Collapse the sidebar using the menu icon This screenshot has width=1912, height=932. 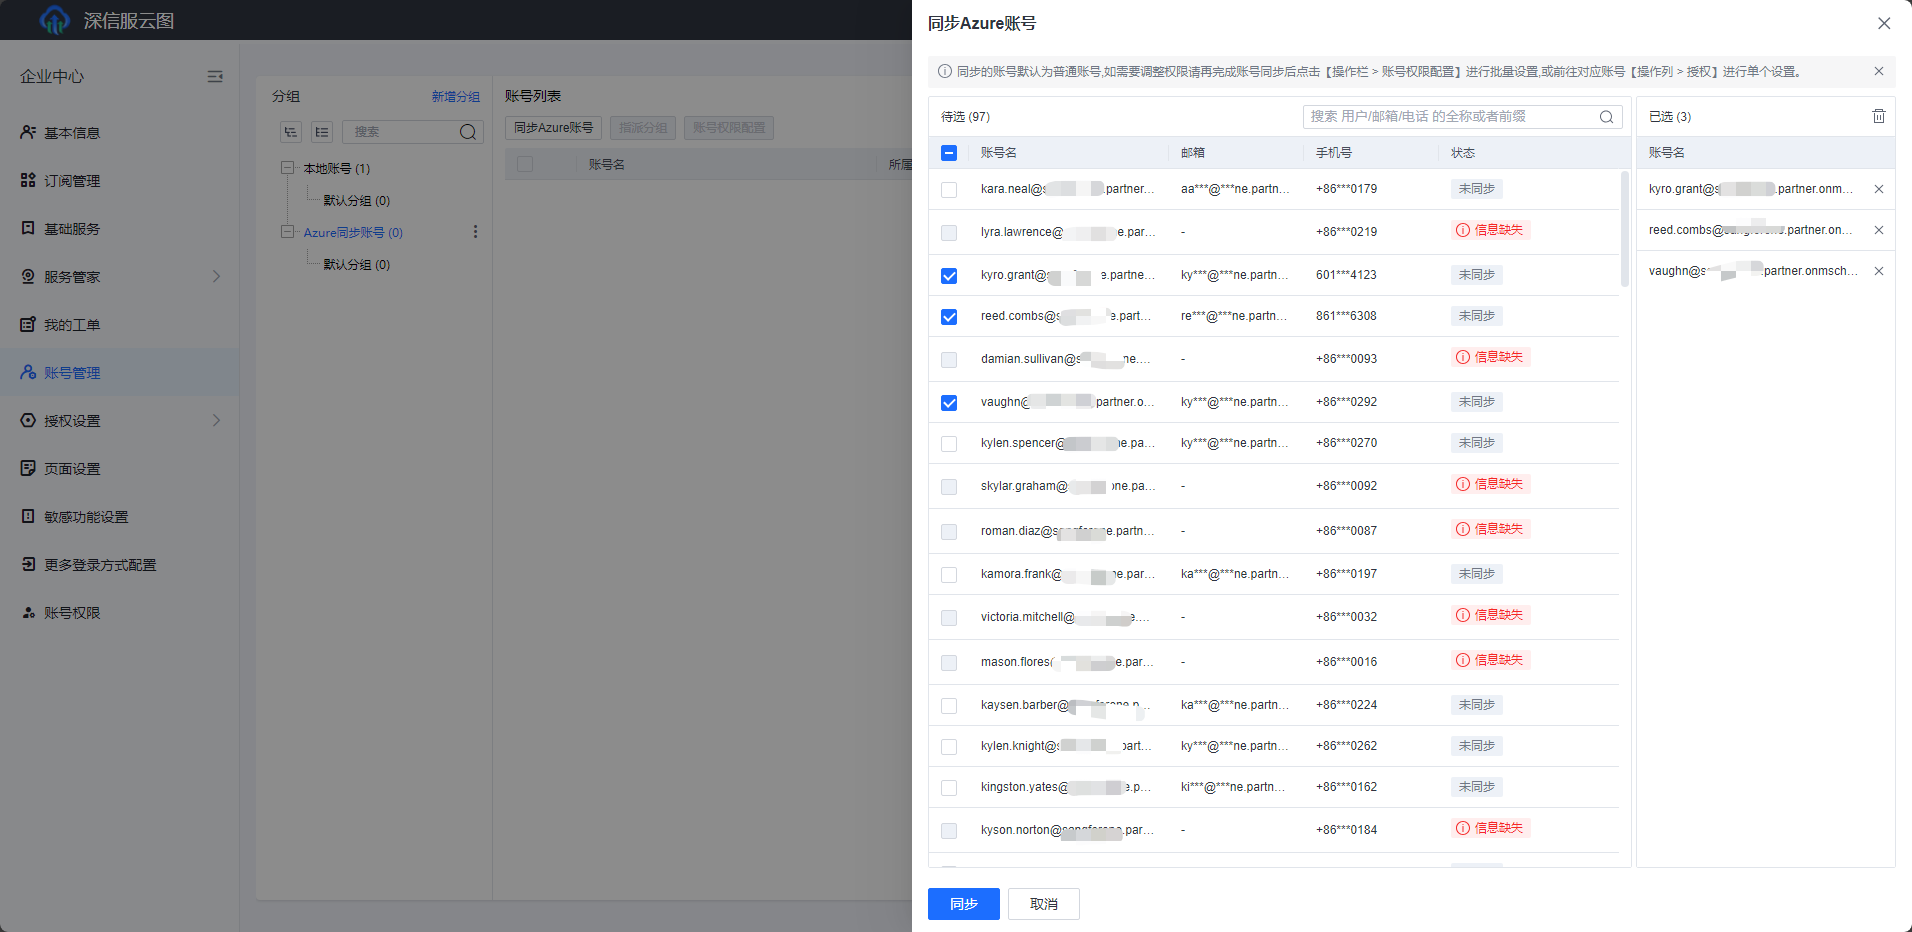[x=215, y=77]
